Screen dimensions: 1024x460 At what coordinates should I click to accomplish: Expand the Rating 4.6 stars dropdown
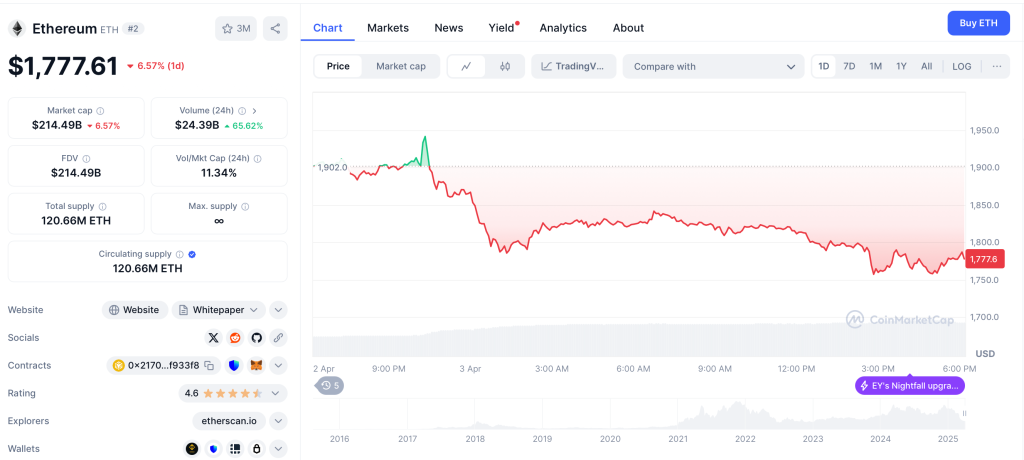click(279, 394)
